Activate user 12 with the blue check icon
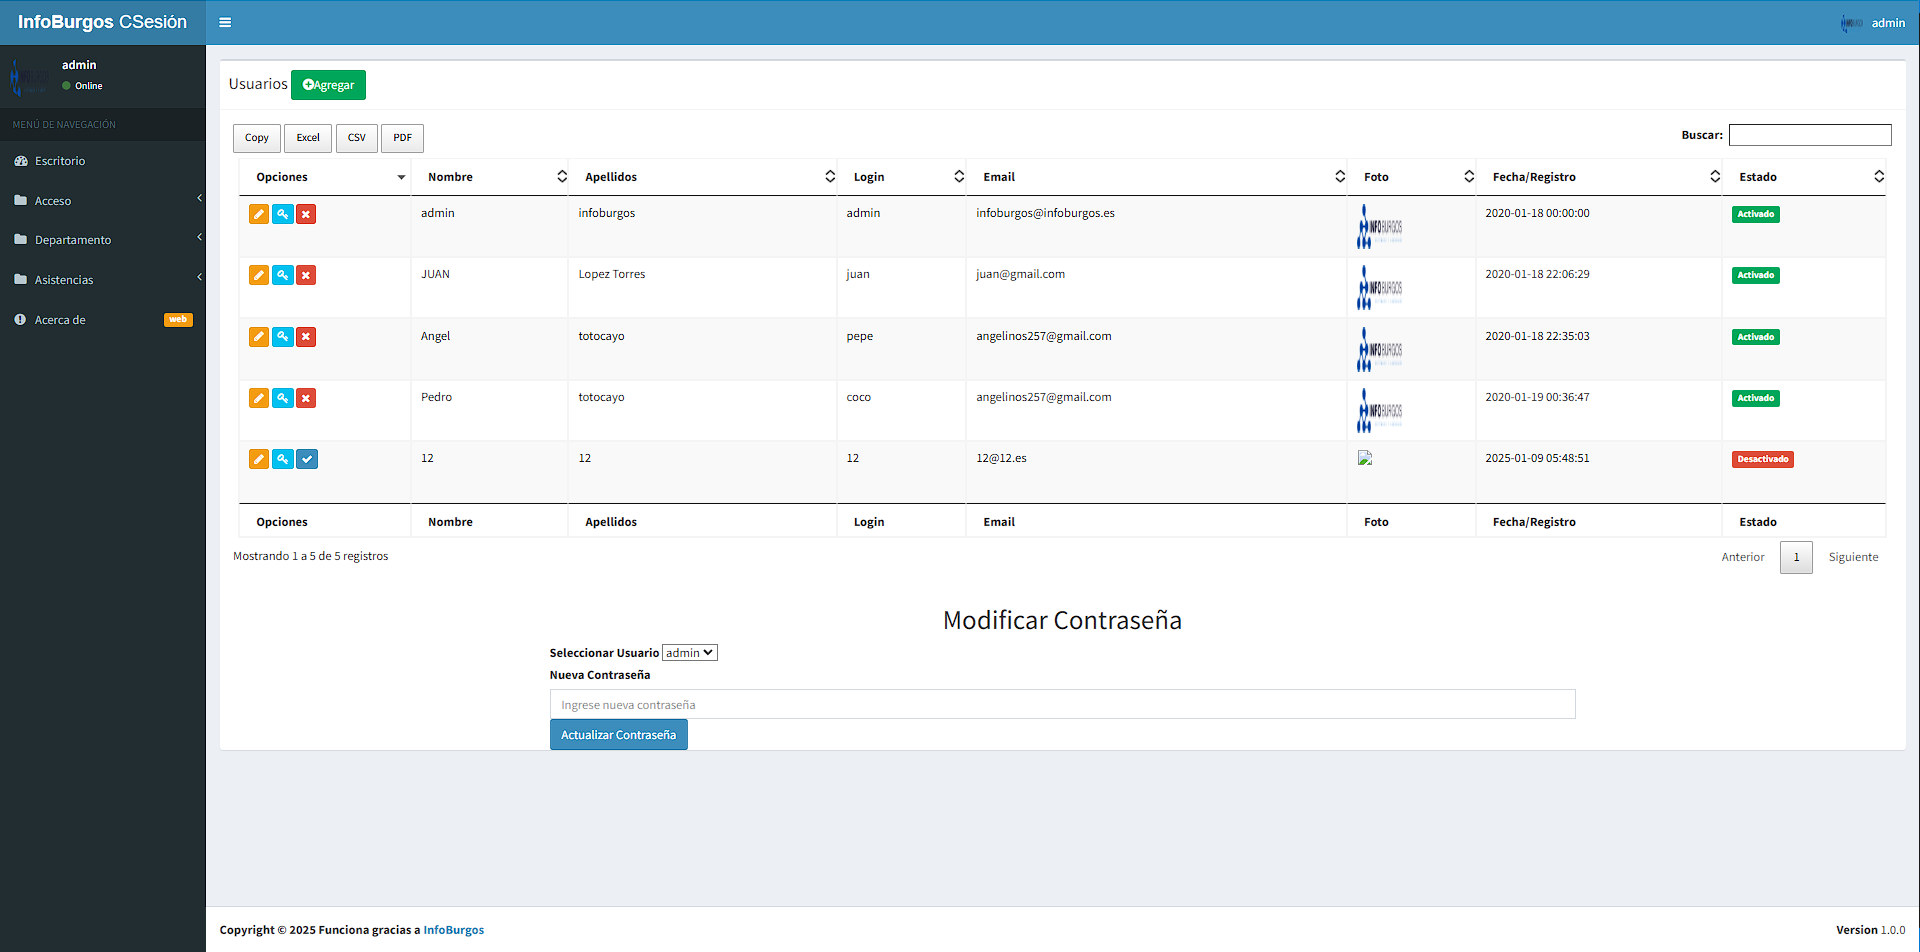The height and width of the screenshot is (952, 1920). [x=307, y=459]
